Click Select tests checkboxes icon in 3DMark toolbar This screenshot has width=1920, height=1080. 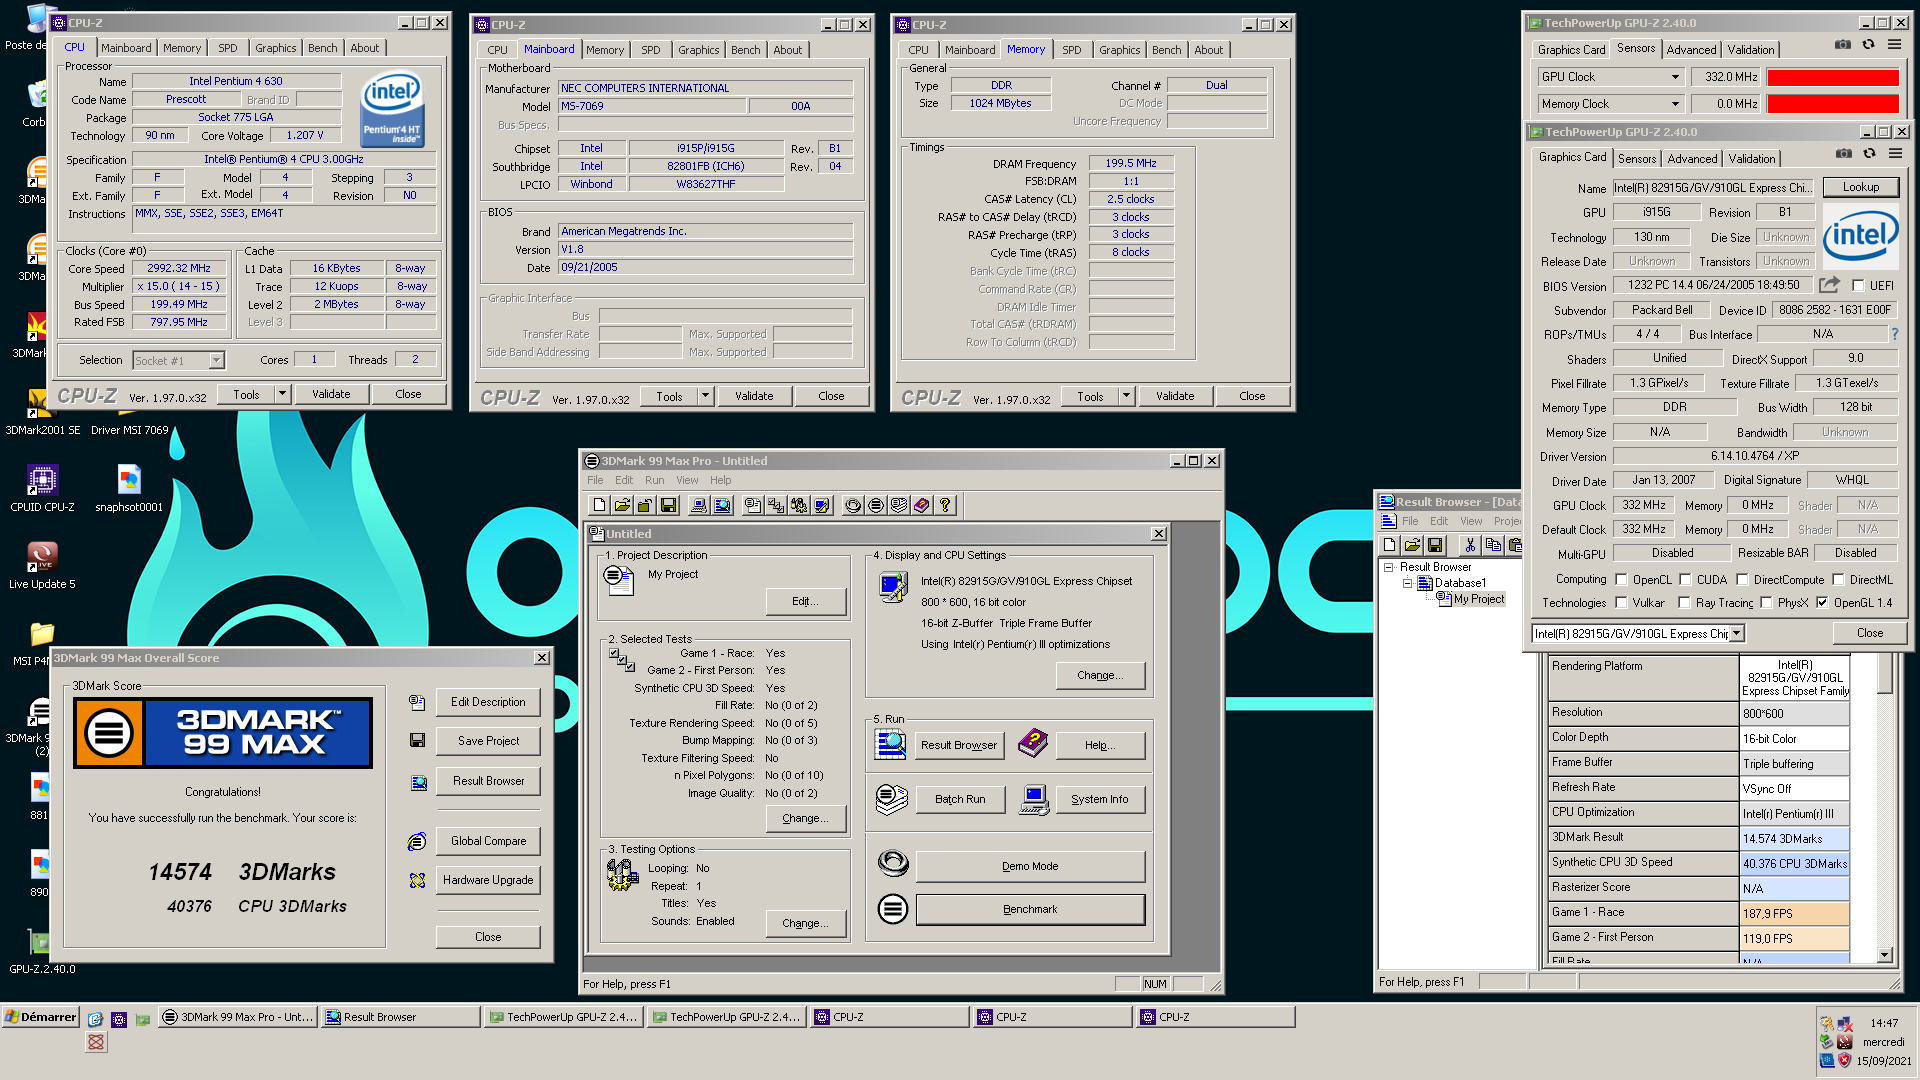pos(776,506)
